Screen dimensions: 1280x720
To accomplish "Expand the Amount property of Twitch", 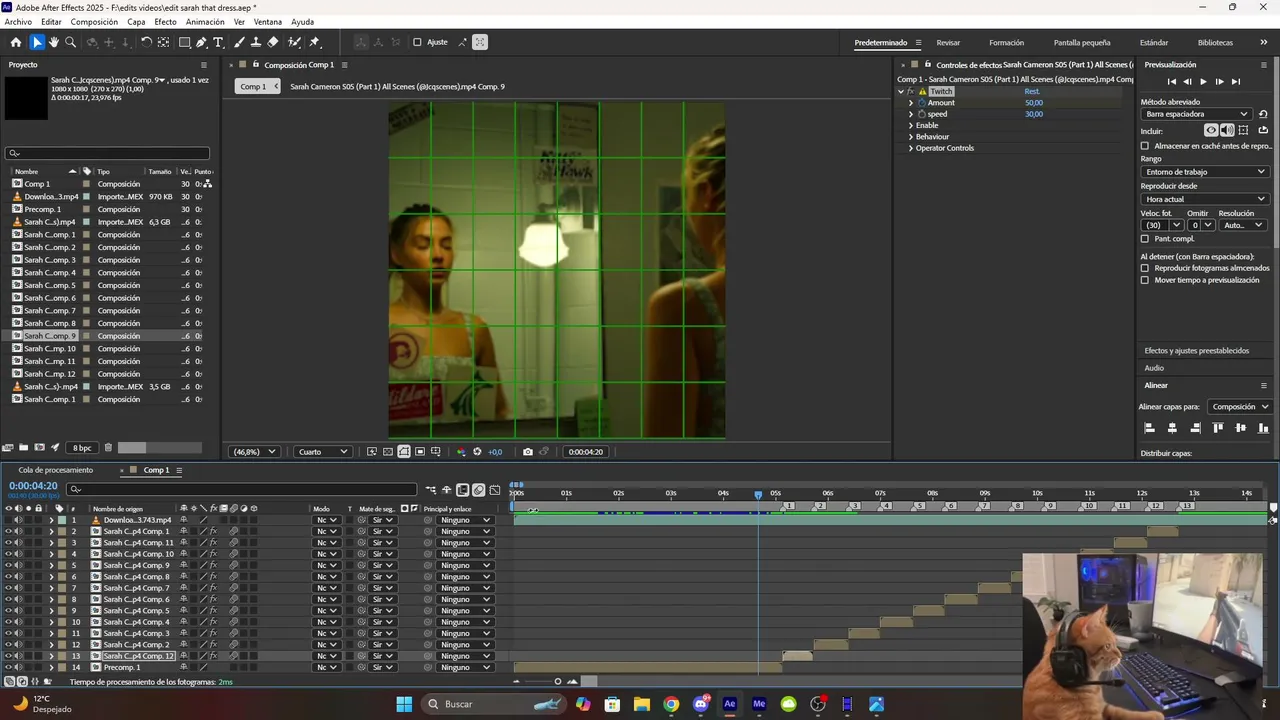I will pyautogui.click(x=911, y=103).
